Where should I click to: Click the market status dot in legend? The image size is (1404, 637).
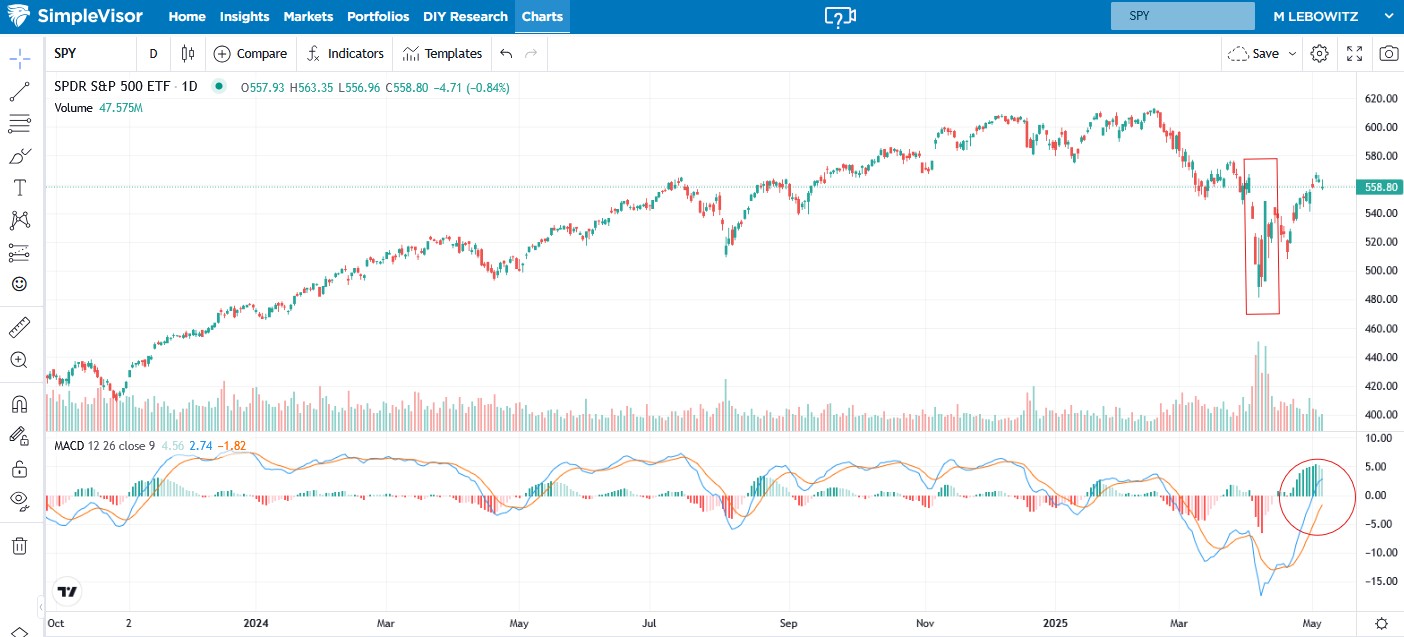pos(220,87)
